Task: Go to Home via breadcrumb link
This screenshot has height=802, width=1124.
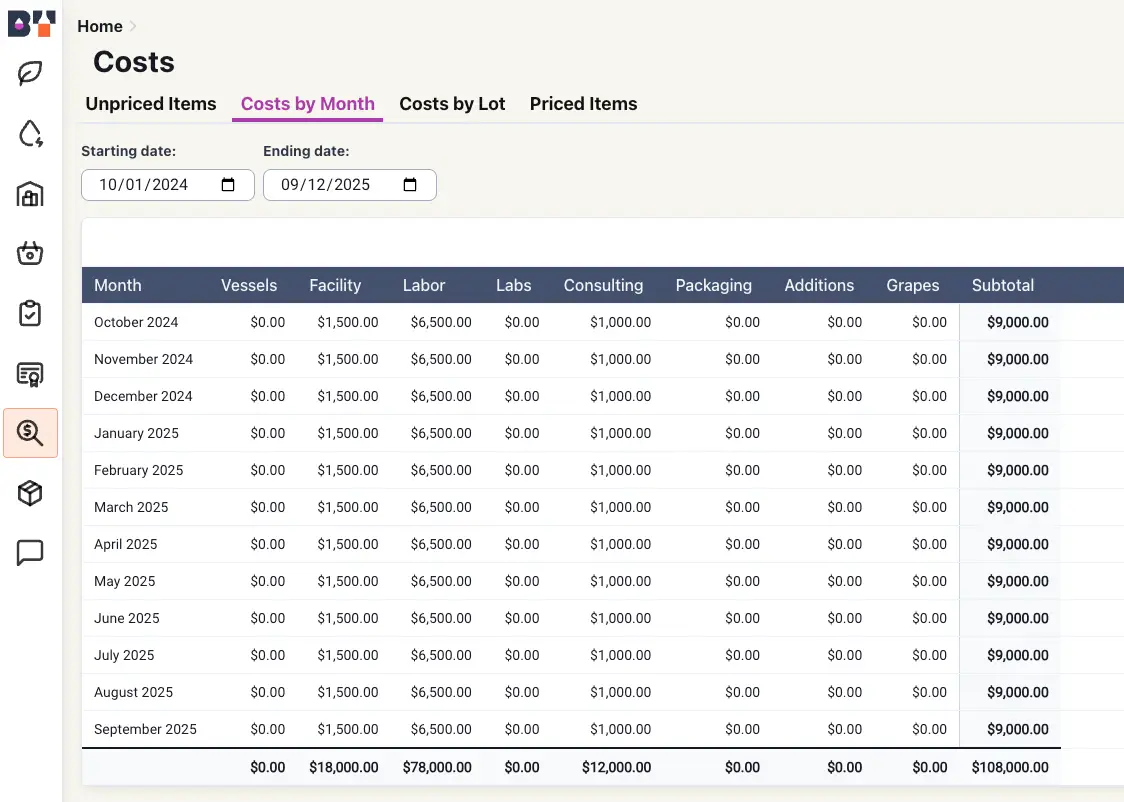Action: point(100,26)
